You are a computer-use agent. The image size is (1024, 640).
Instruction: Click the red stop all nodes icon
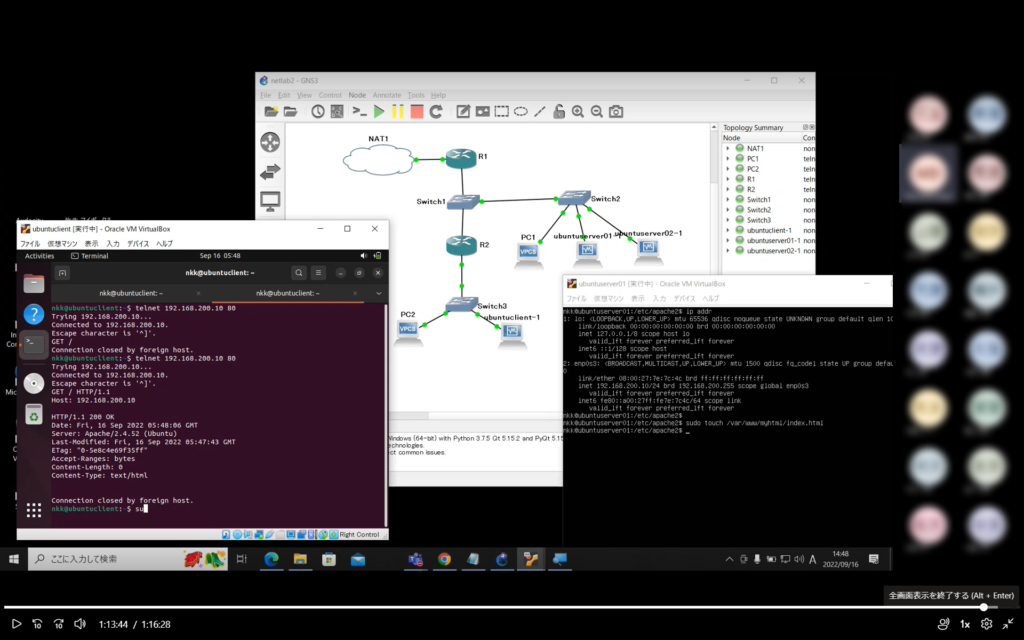pyautogui.click(x=417, y=111)
